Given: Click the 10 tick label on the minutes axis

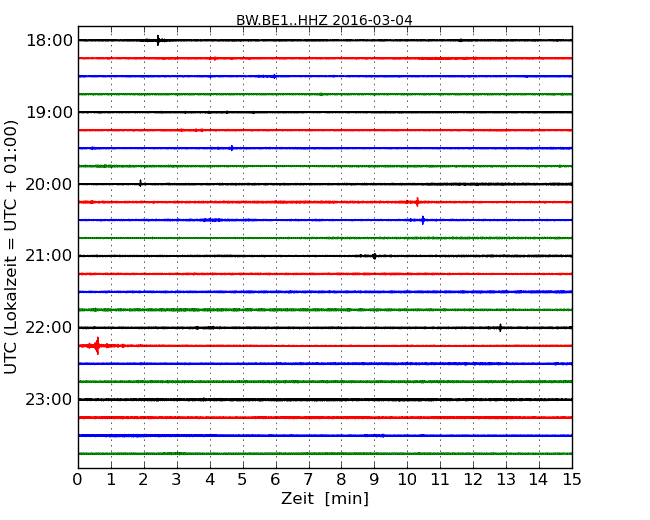Looking at the screenshot, I should pyautogui.click(x=407, y=479).
